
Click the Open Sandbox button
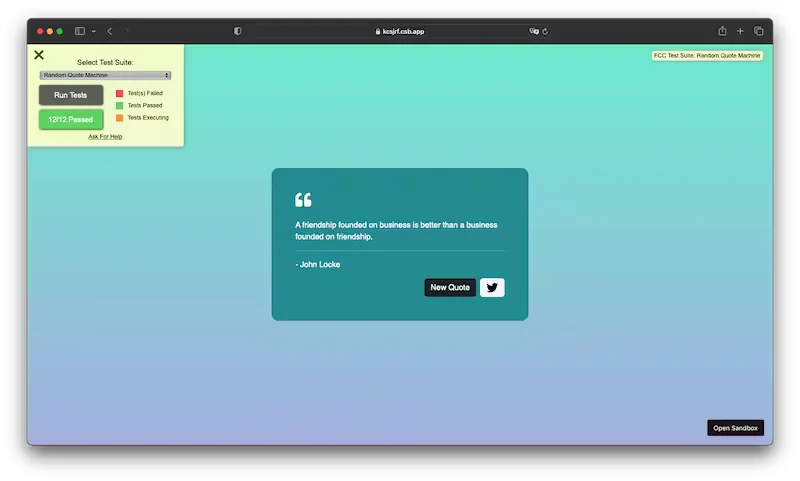735,428
